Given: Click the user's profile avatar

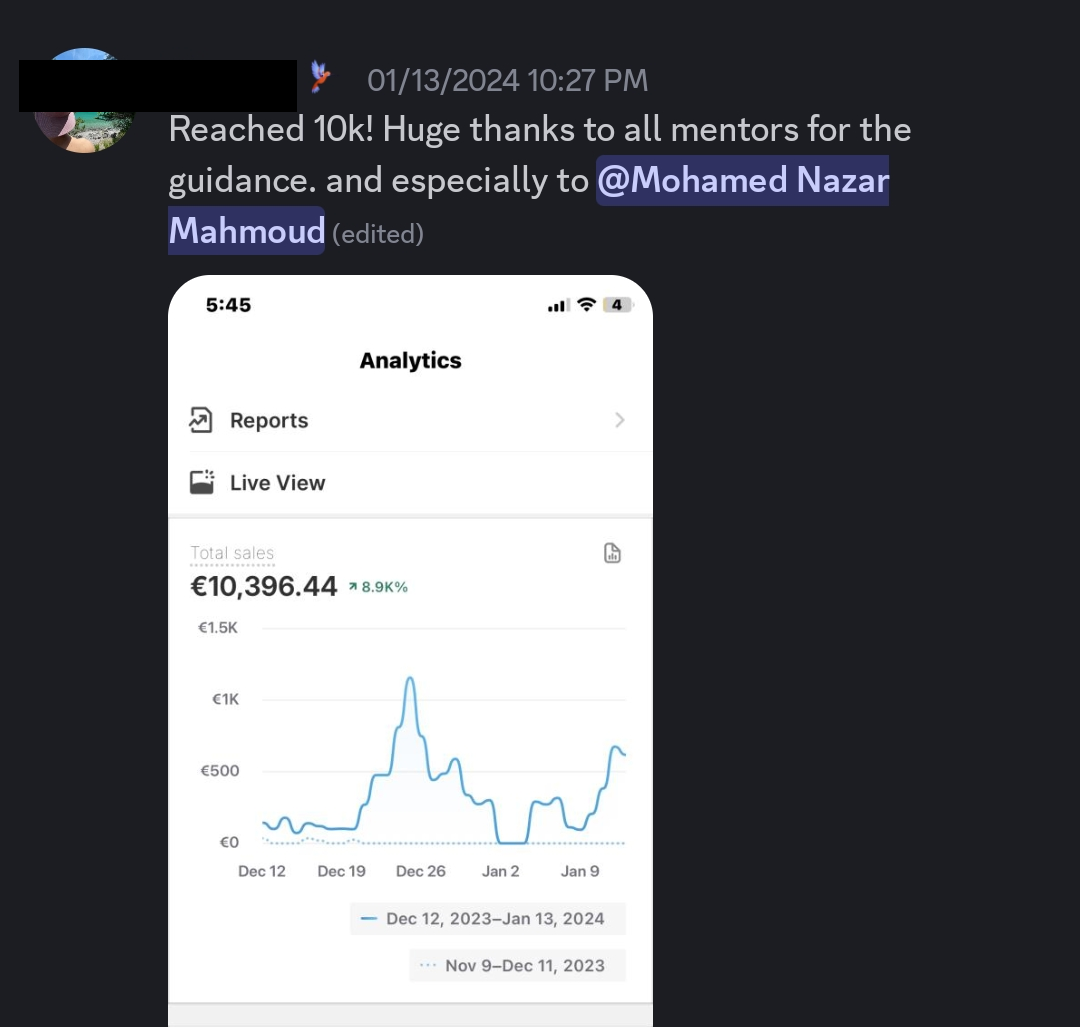Looking at the screenshot, I should (x=84, y=101).
